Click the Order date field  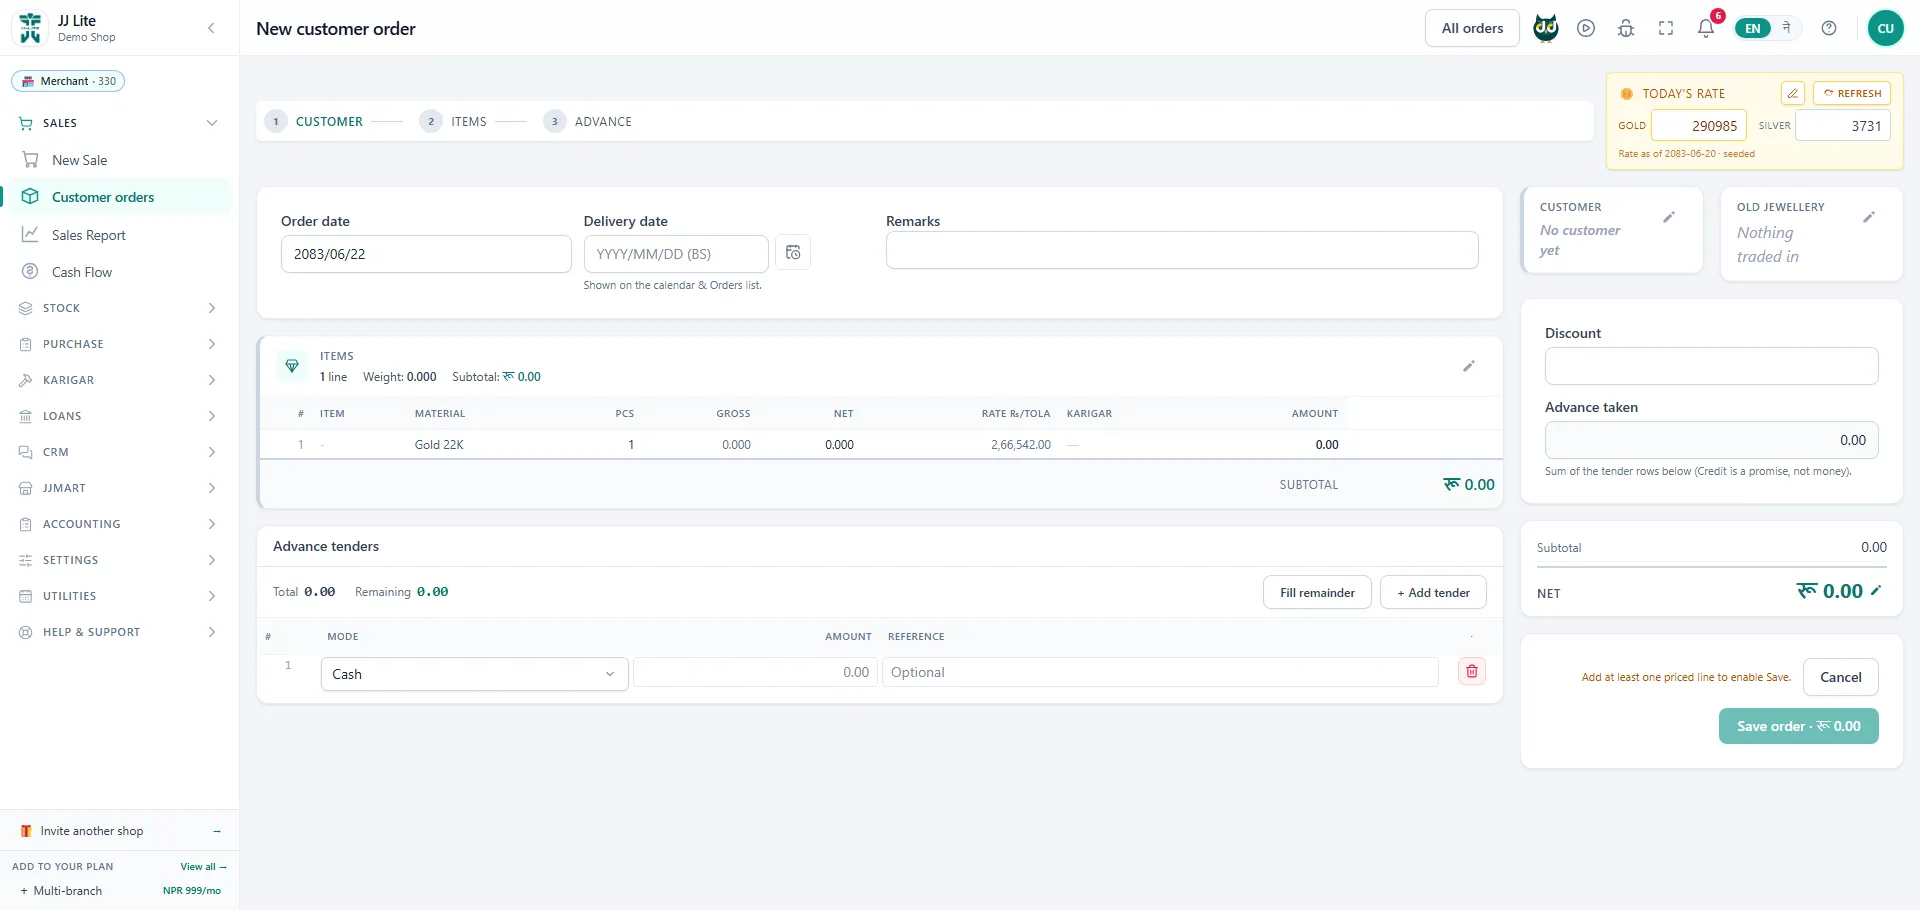click(426, 254)
